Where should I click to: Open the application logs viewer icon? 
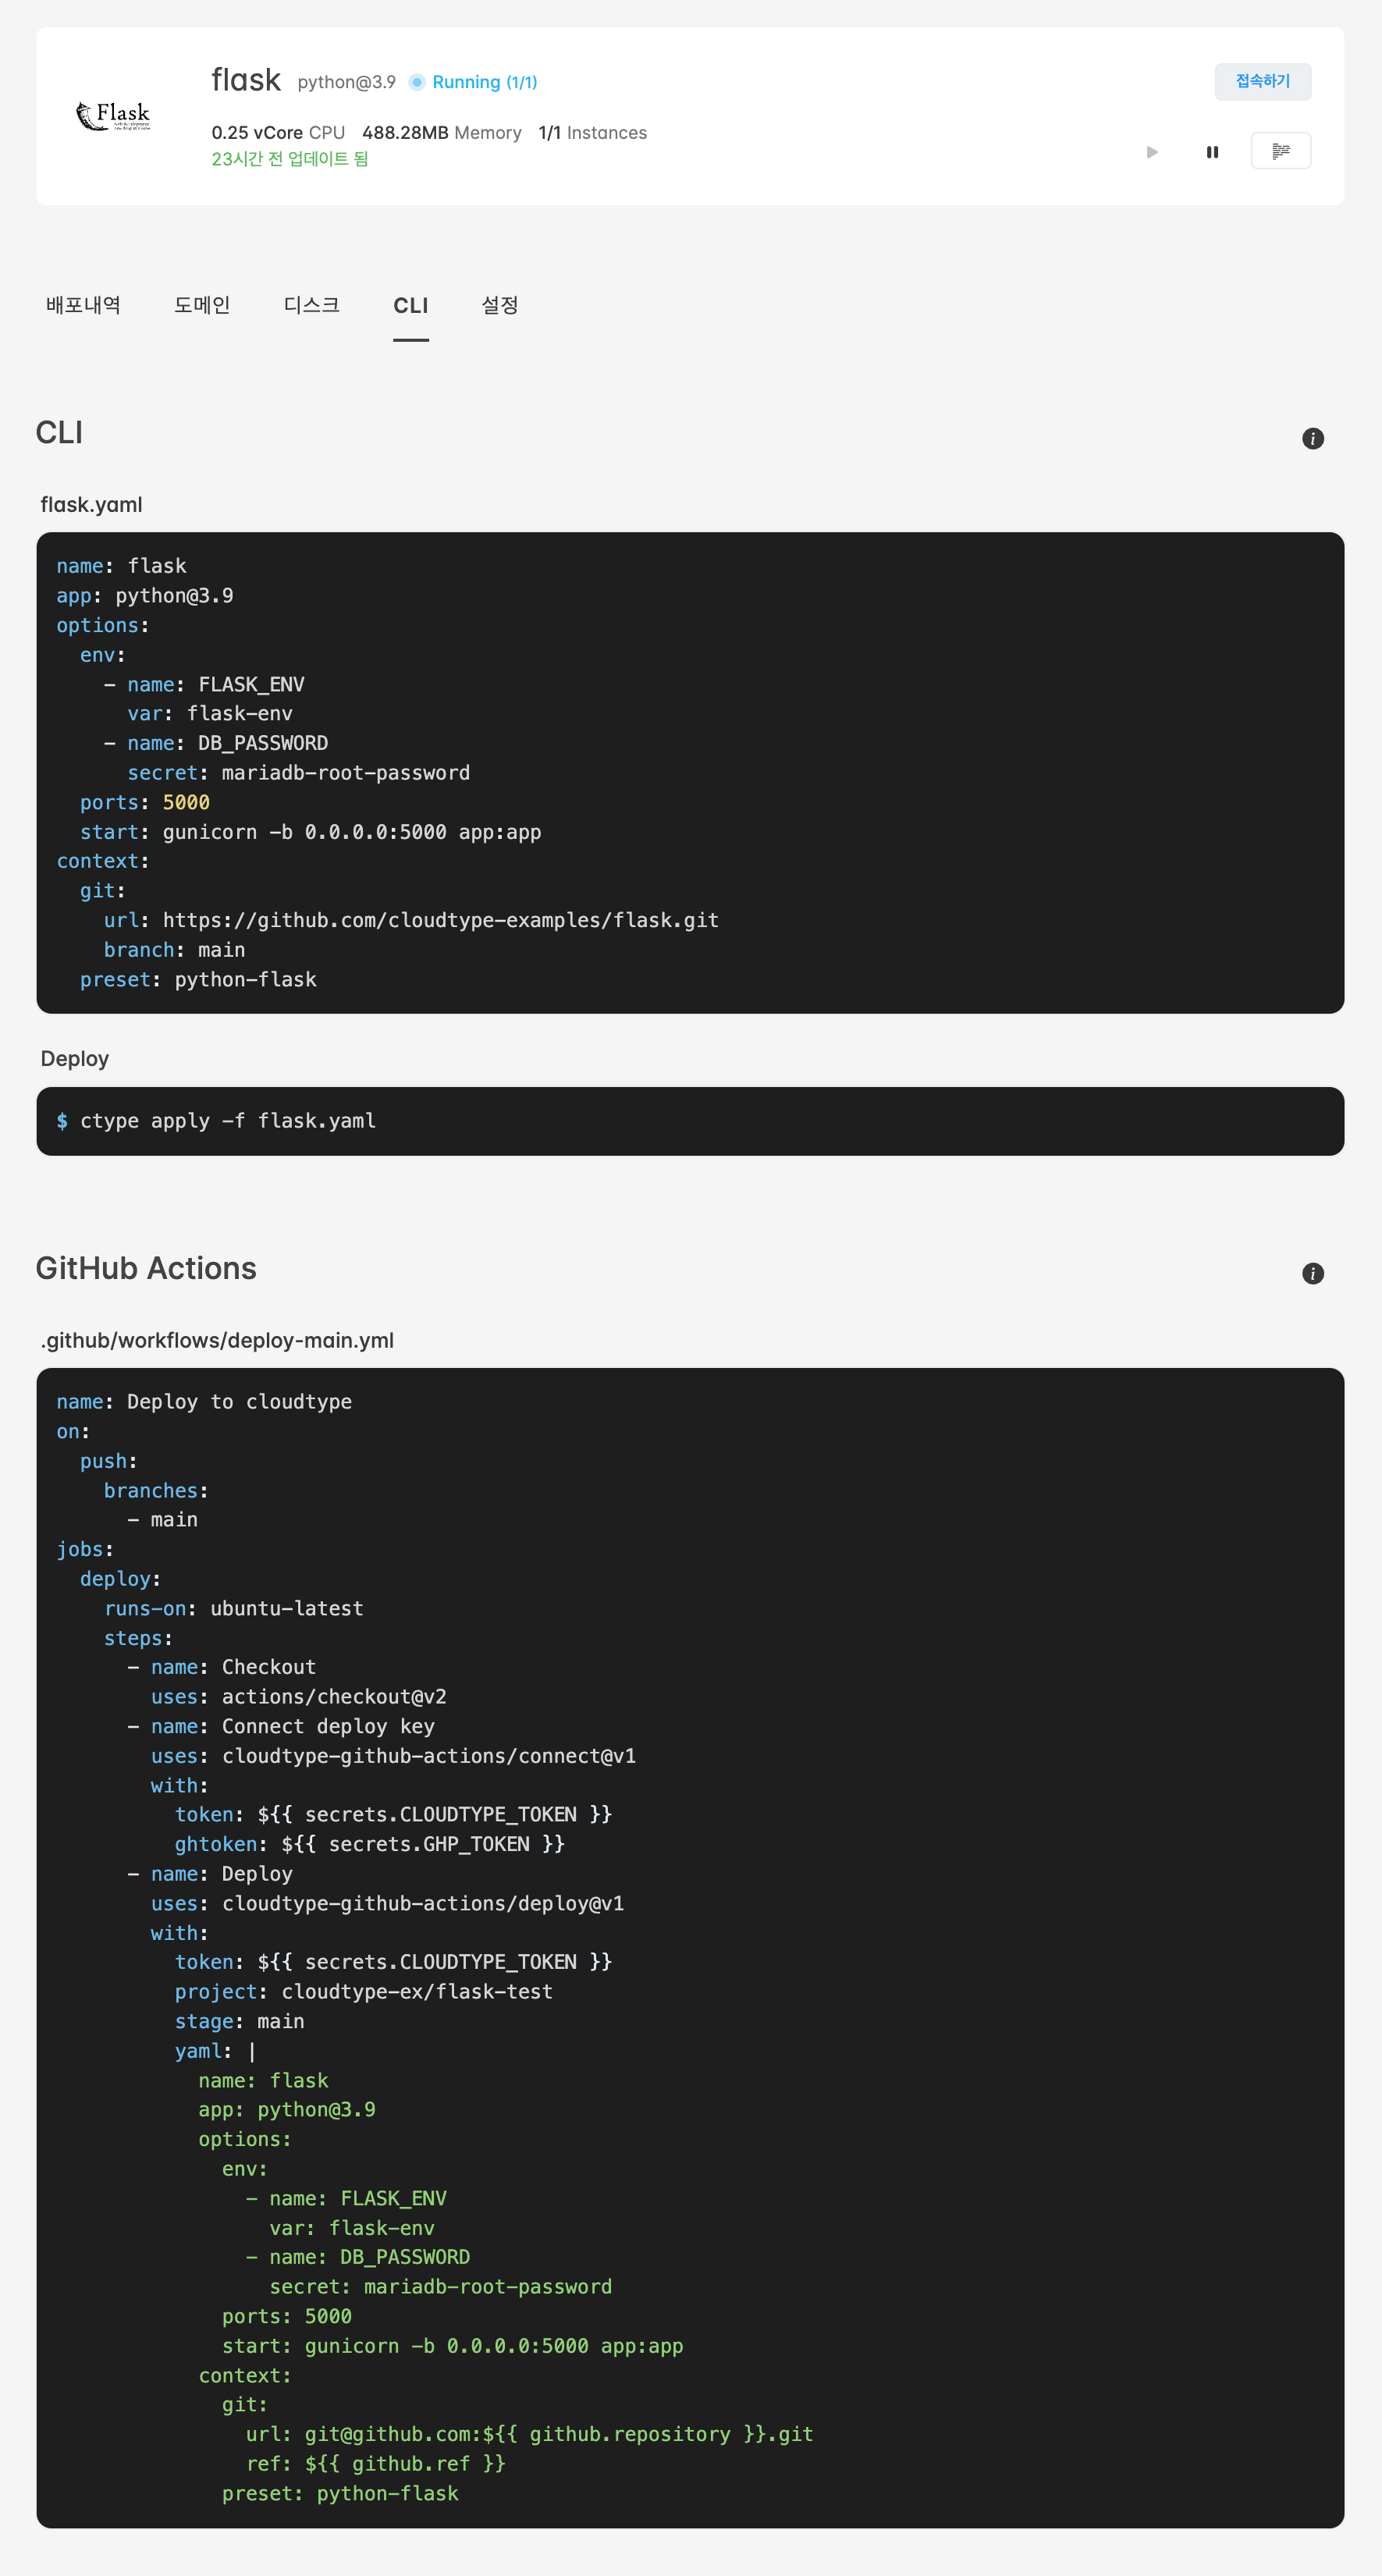(1281, 150)
